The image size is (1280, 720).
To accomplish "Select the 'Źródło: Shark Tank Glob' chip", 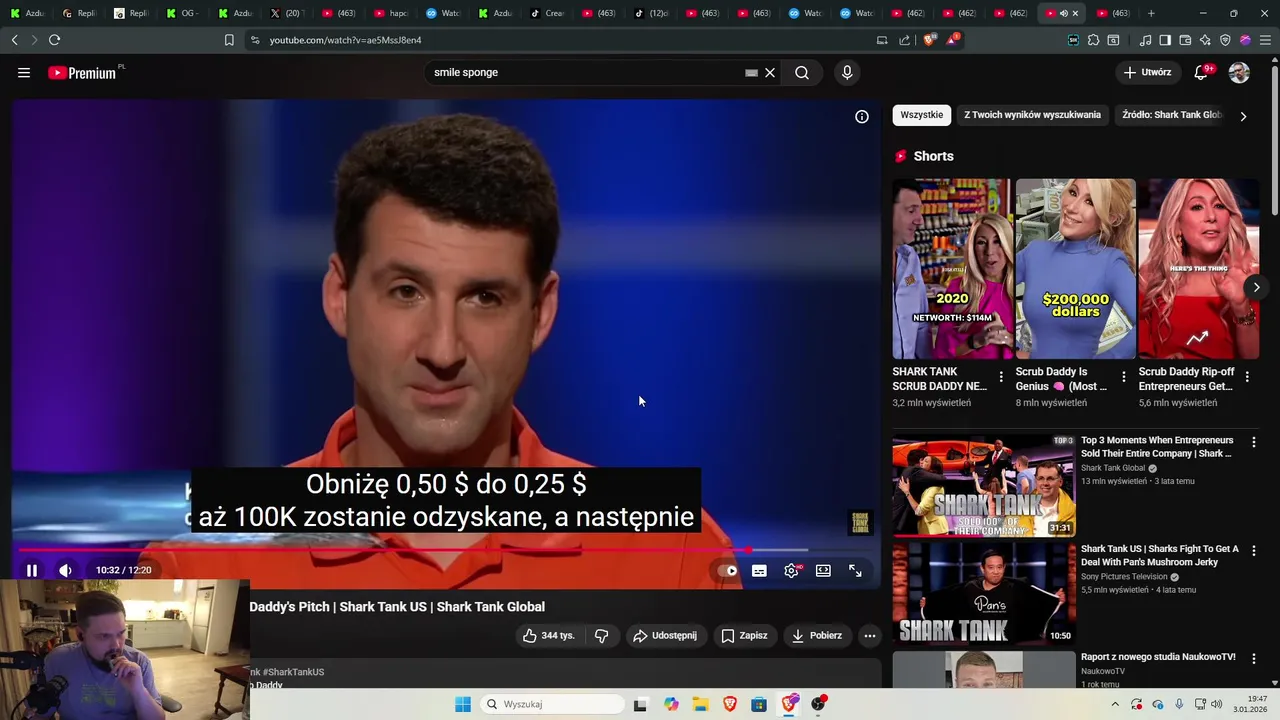I will (x=1171, y=115).
